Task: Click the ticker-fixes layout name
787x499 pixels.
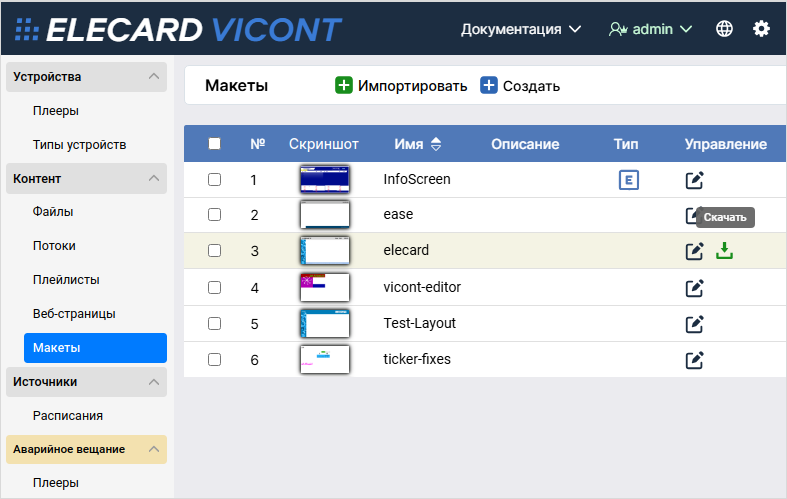Action: (x=417, y=359)
